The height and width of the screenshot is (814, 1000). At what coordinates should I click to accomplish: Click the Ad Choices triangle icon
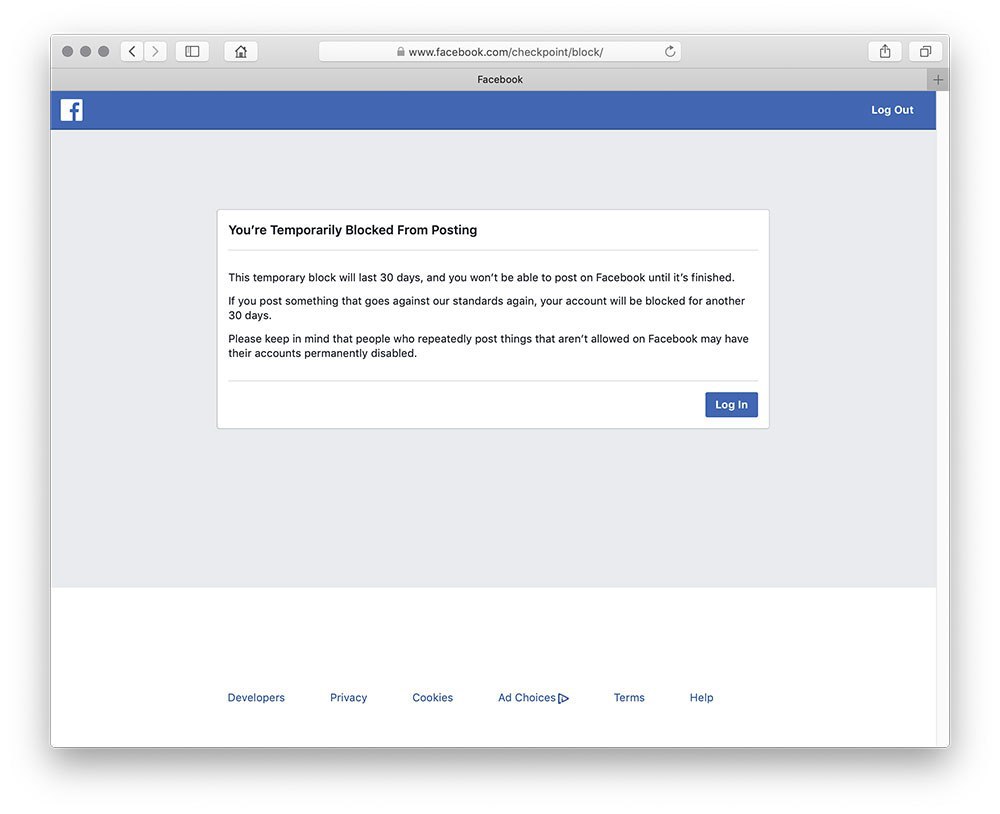pyautogui.click(x=563, y=699)
